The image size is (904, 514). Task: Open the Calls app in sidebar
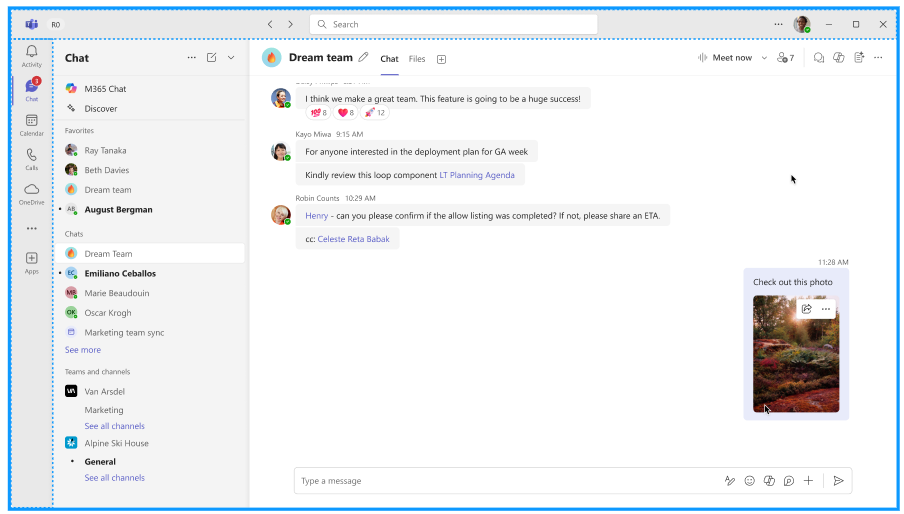32,159
